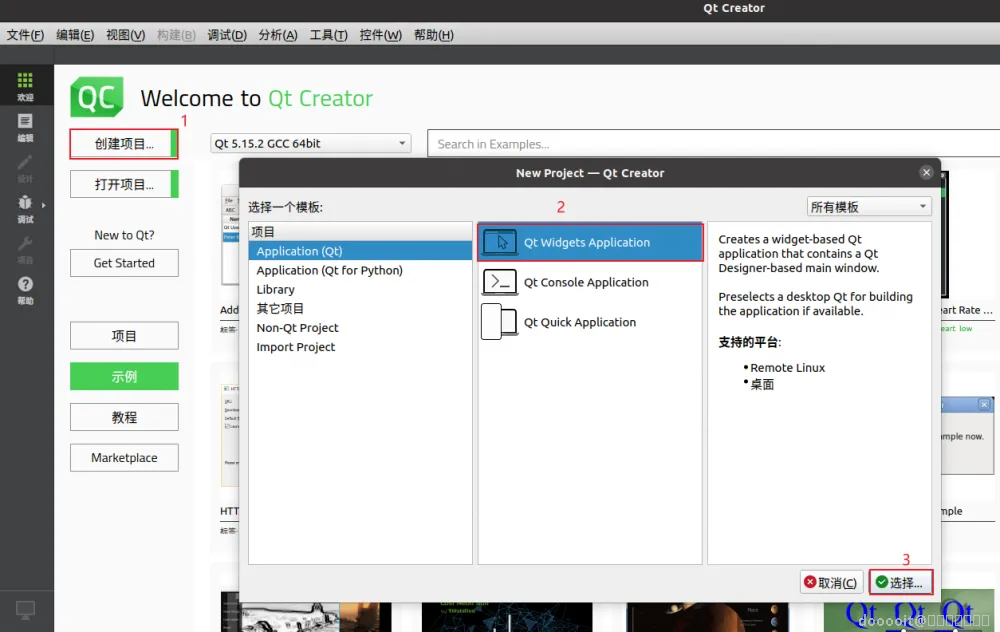This screenshot has height=632, width=1000.
Task: Select the Qt Console Application icon
Action: (x=500, y=282)
